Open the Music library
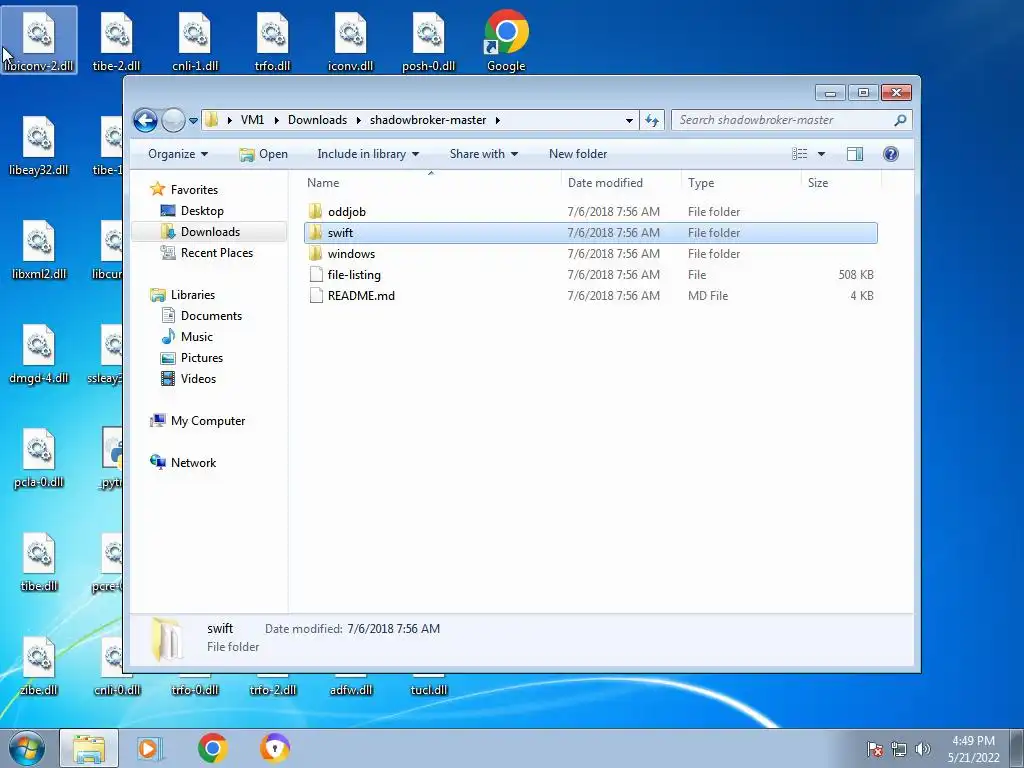This screenshot has height=768, width=1024. (197, 336)
